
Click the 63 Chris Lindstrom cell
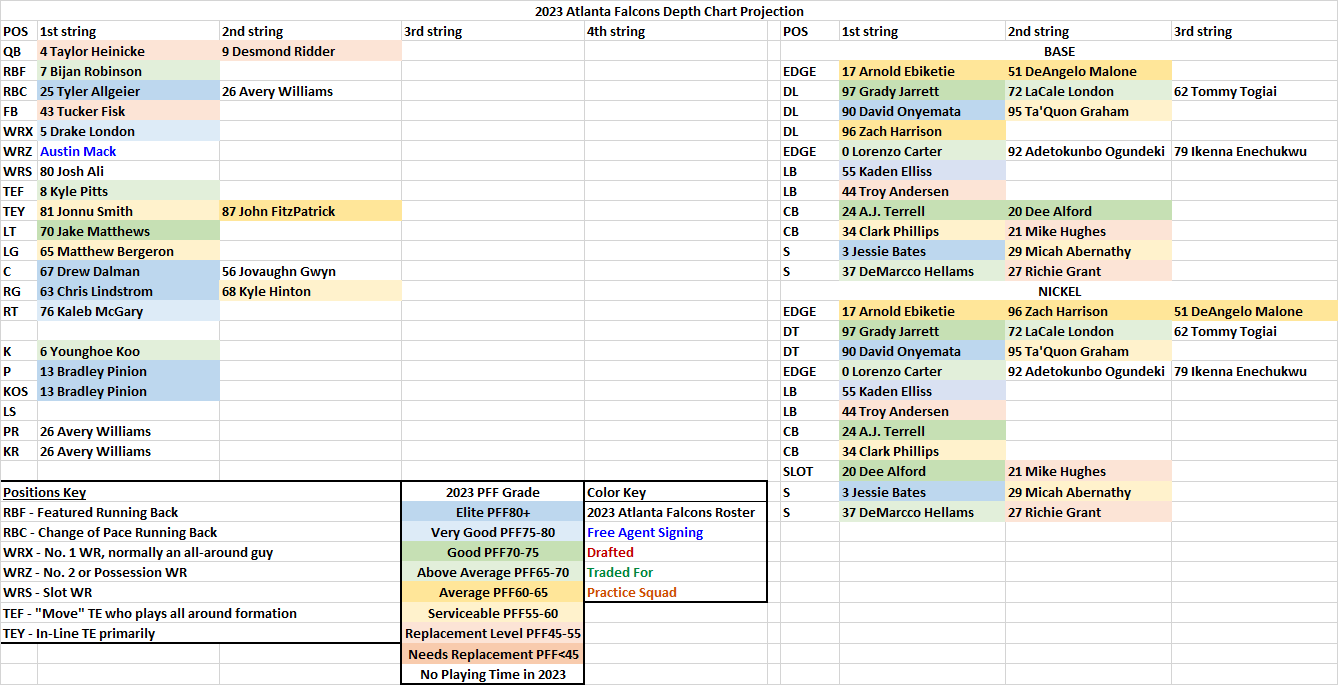[128, 291]
